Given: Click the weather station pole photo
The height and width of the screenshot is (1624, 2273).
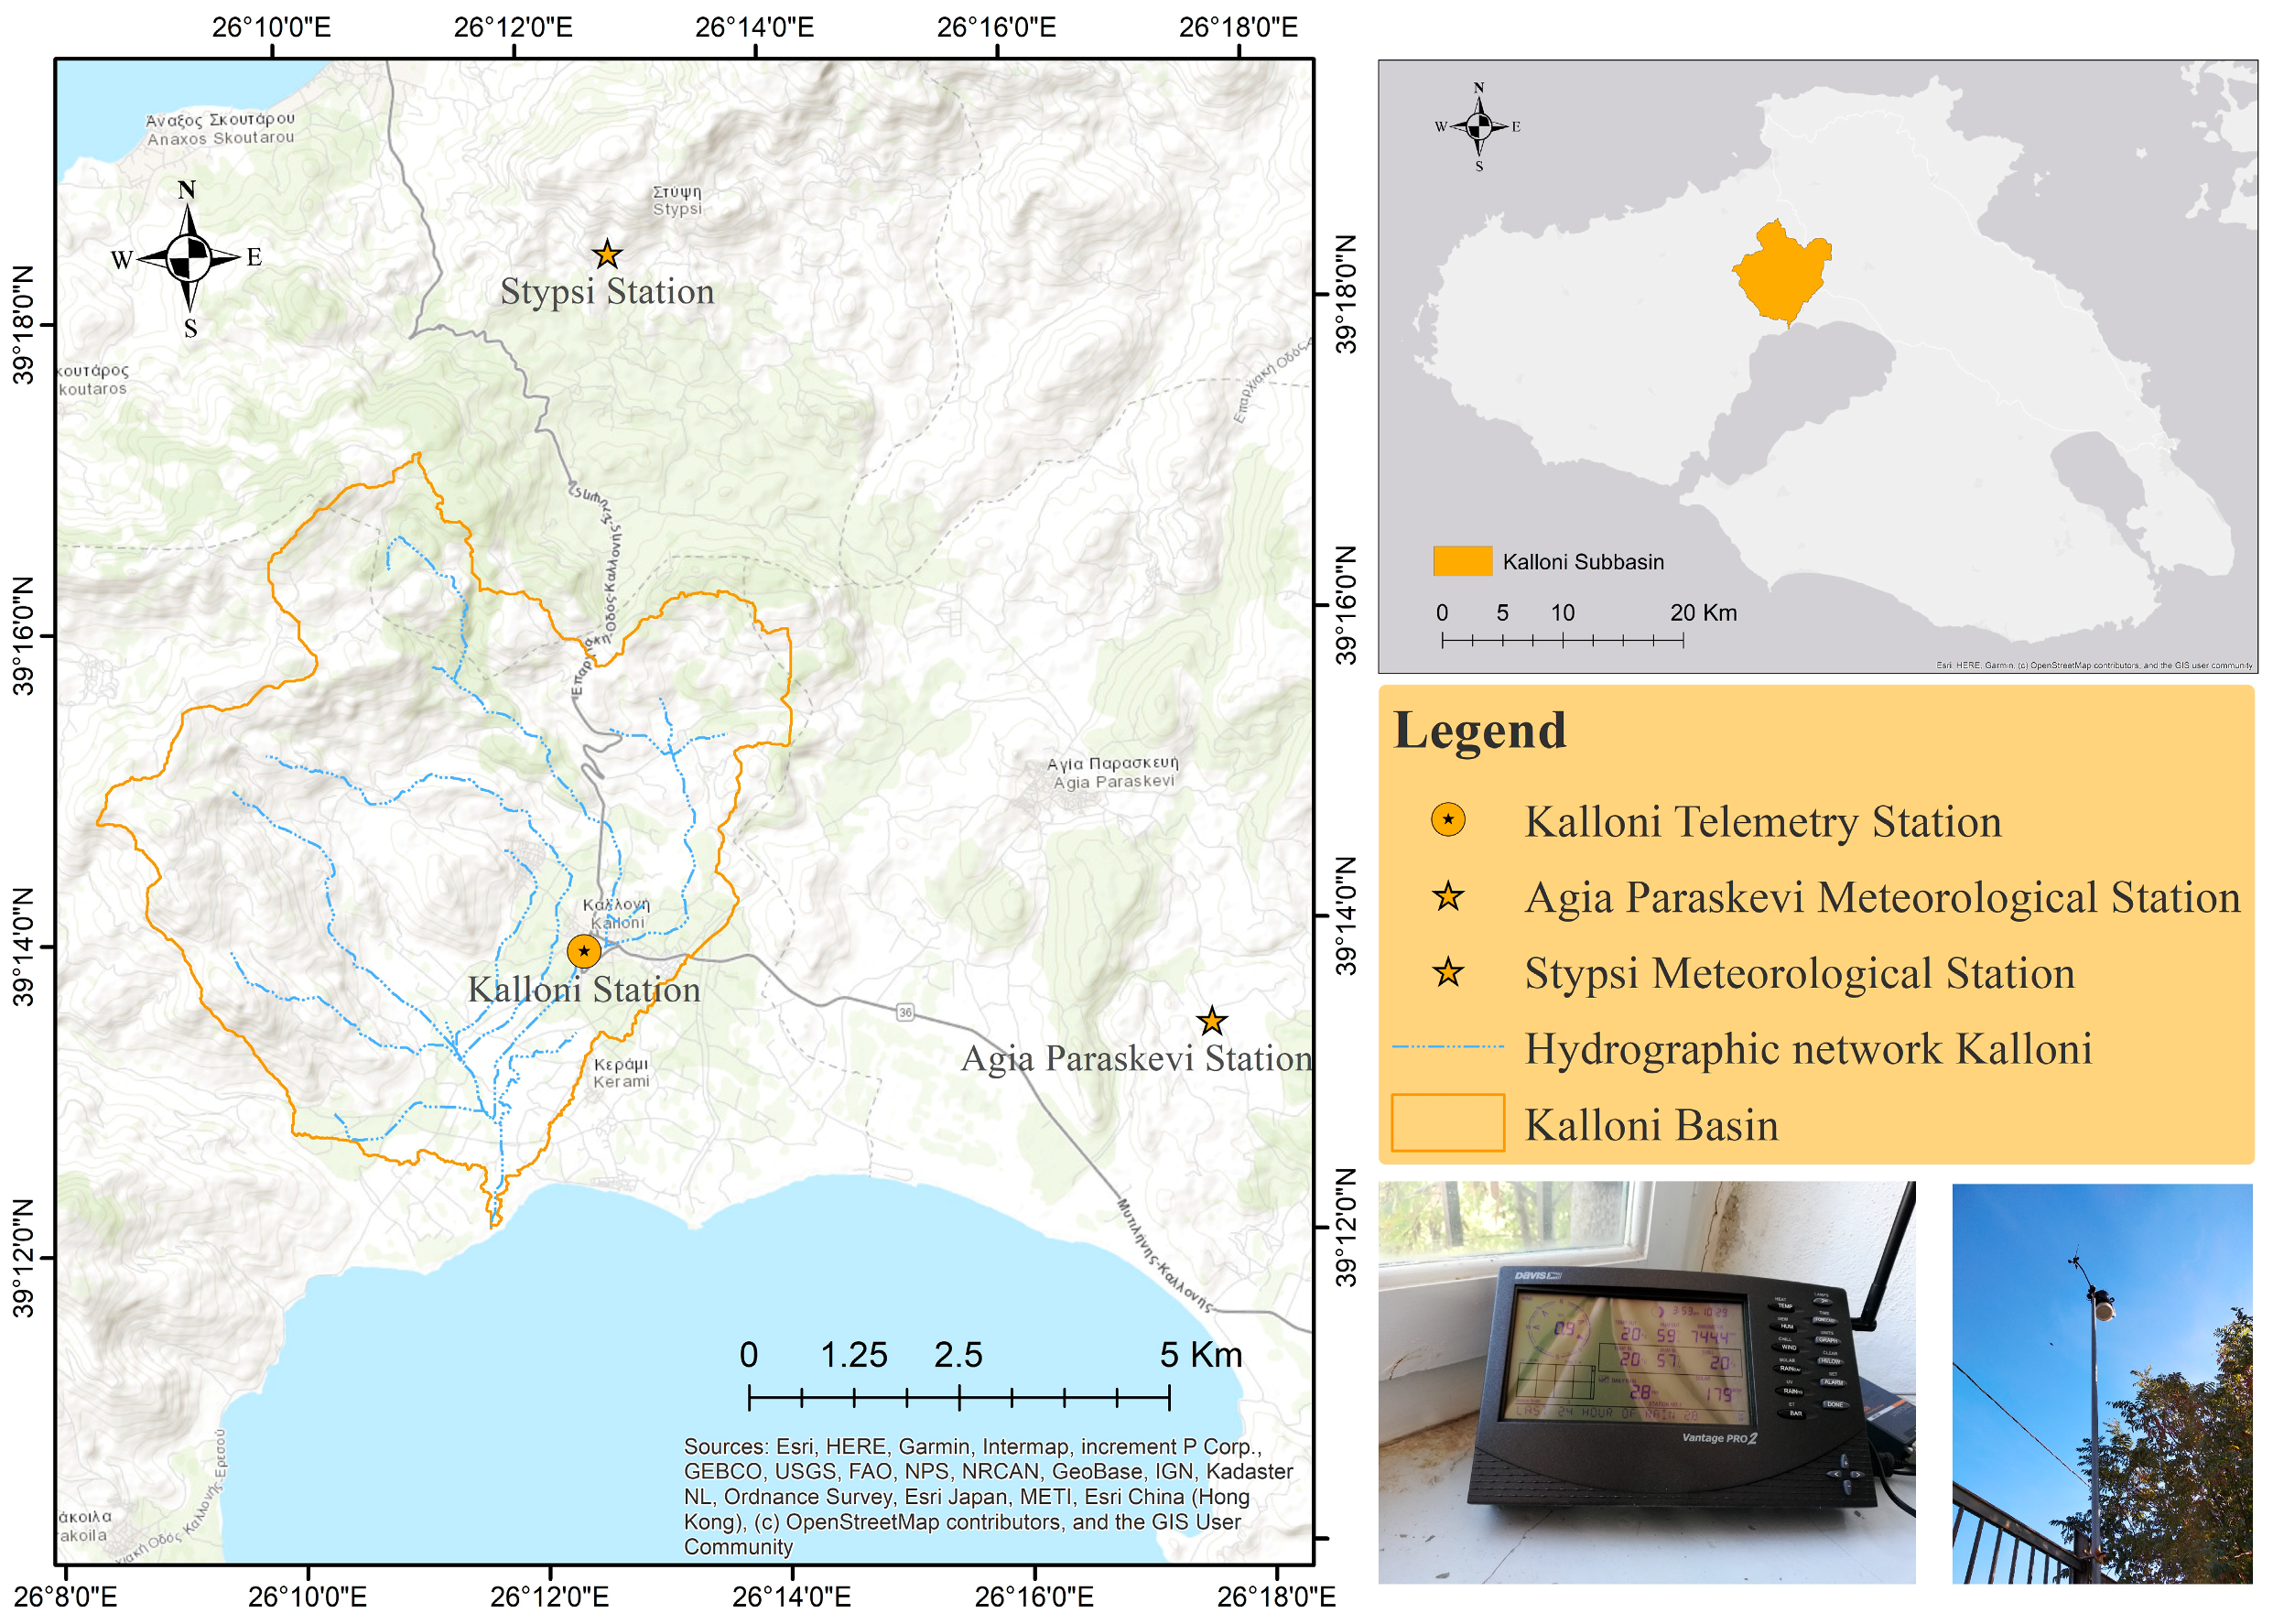Looking at the screenshot, I should click(x=2101, y=1382).
